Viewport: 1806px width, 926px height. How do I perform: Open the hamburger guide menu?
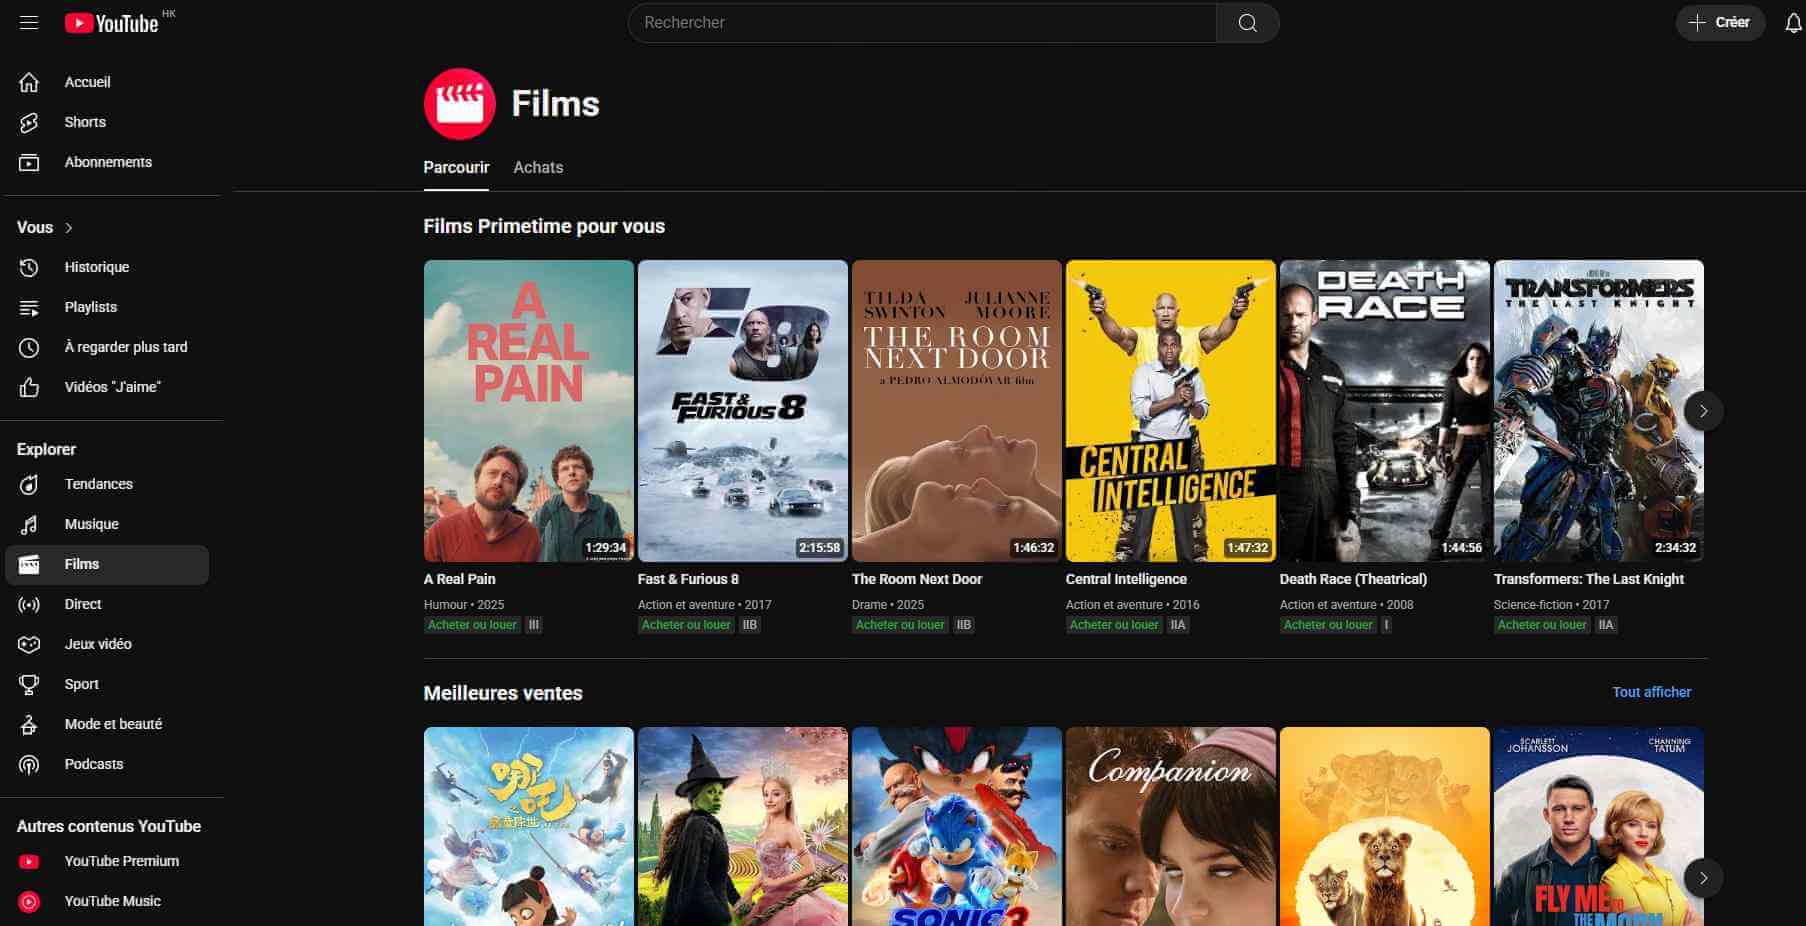(x=29, y=22)
